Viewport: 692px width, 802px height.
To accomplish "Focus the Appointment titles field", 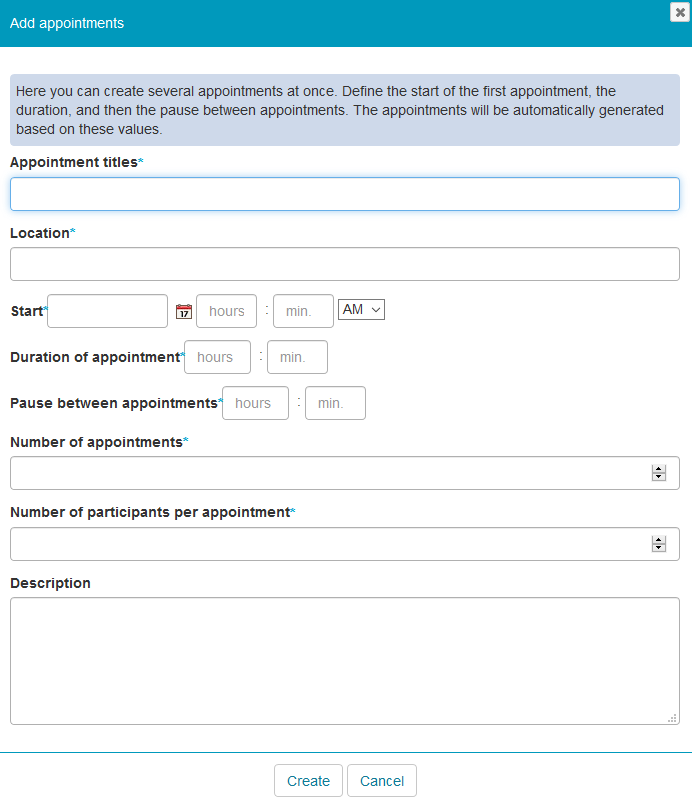I will tap(345, 194).
